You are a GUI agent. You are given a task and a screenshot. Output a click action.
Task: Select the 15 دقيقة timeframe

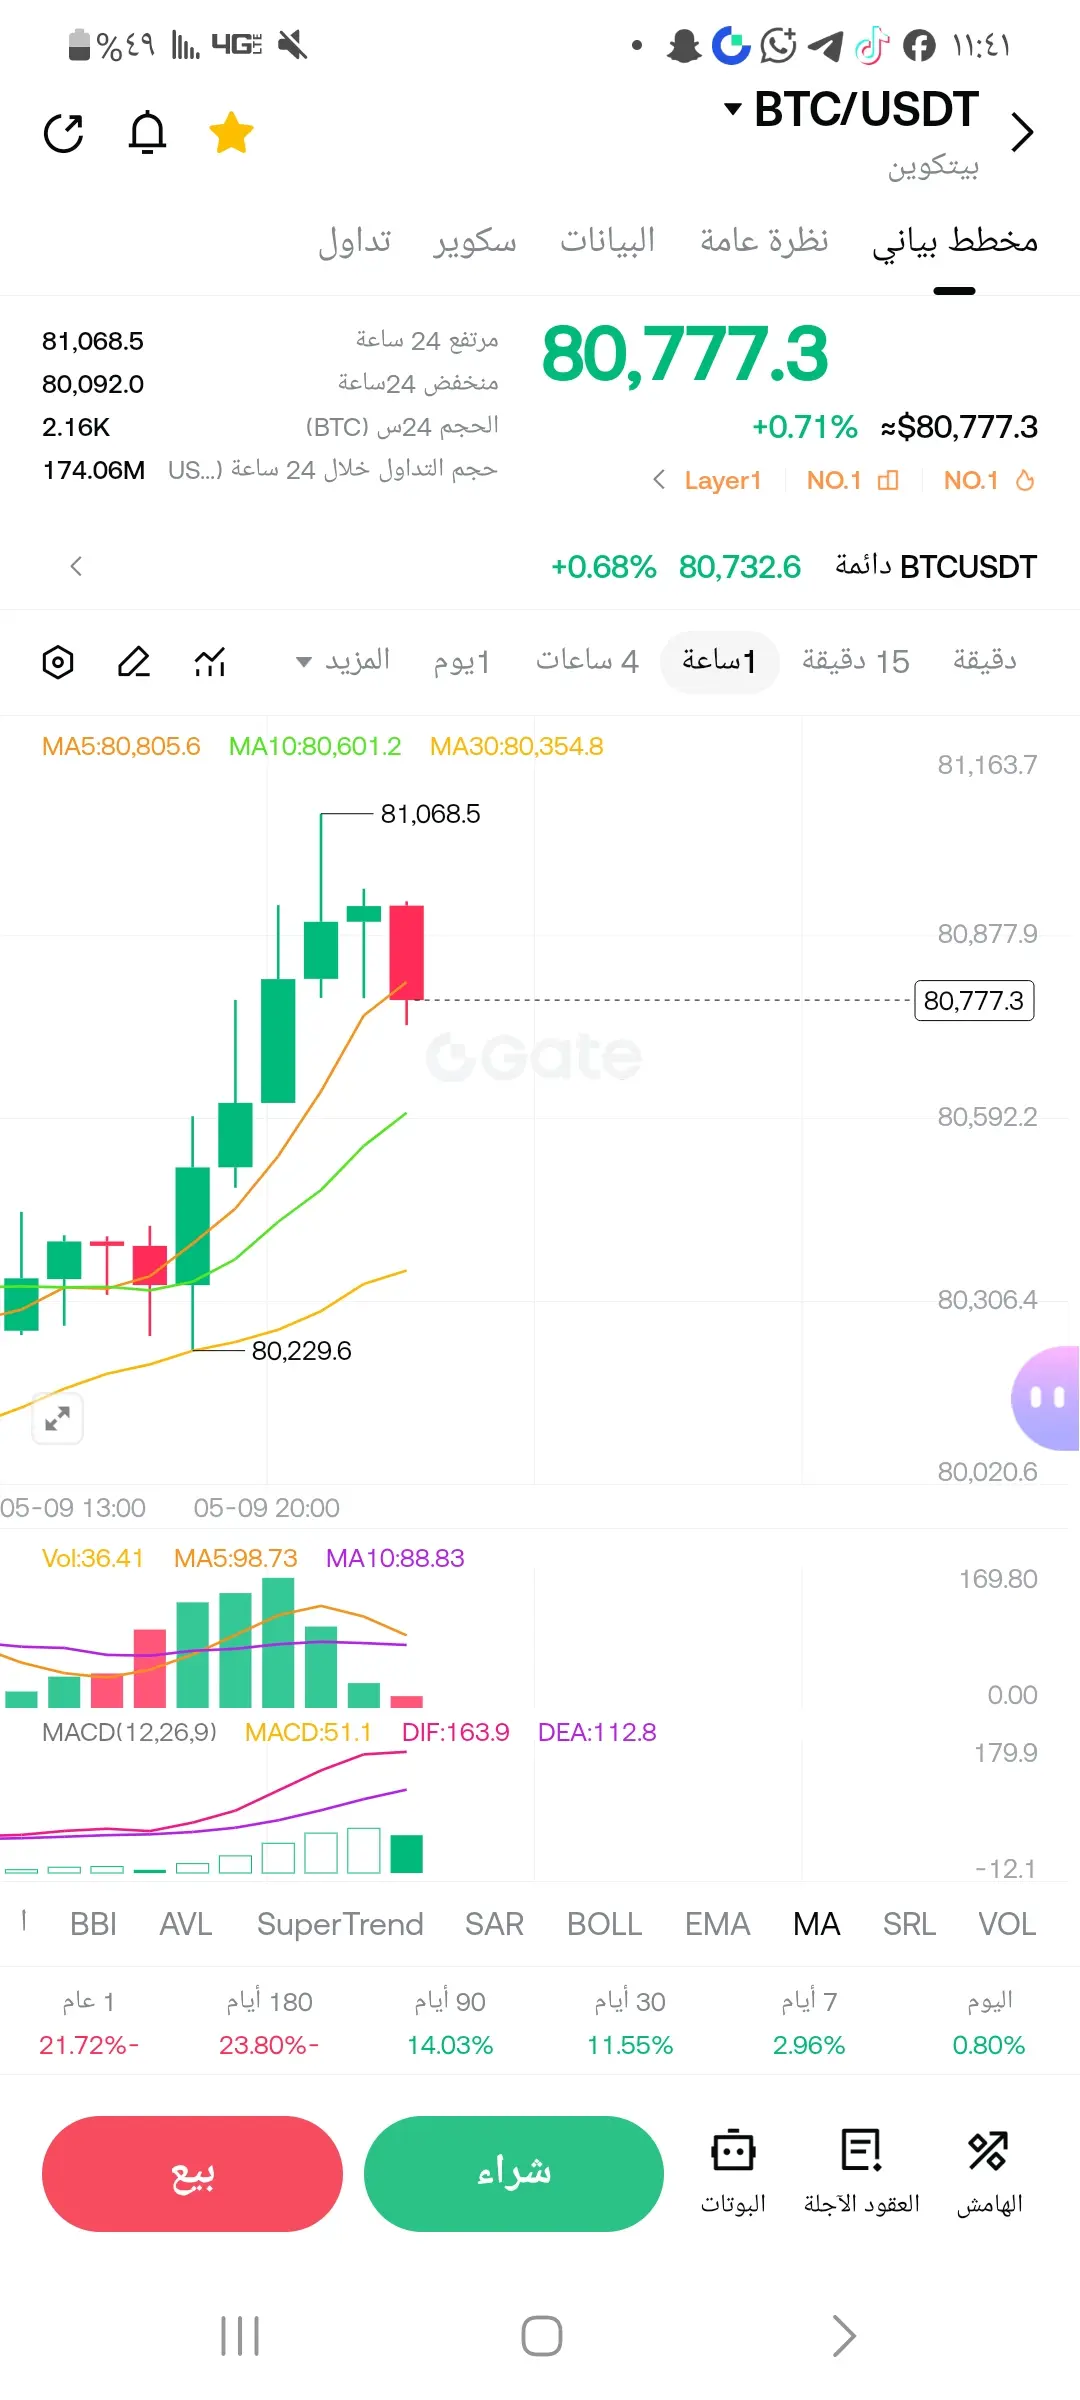(856, 661)
